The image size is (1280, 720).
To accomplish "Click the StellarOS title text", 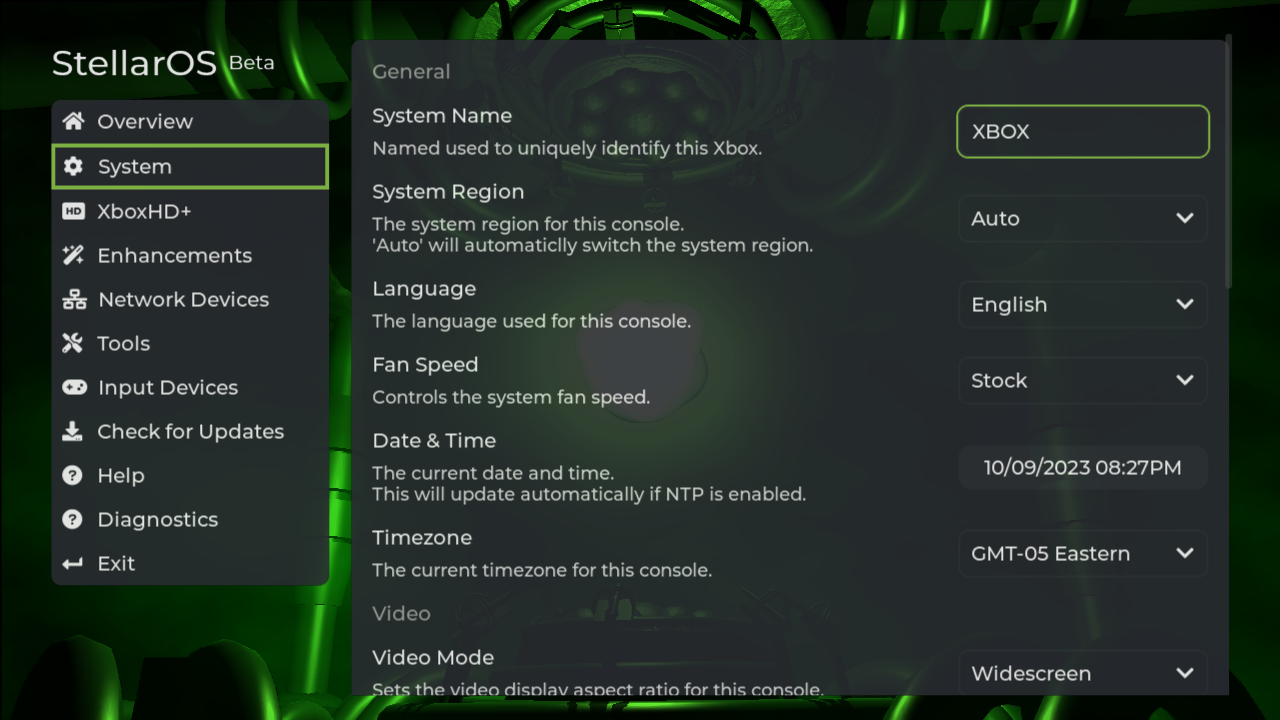I will point(134,64).
